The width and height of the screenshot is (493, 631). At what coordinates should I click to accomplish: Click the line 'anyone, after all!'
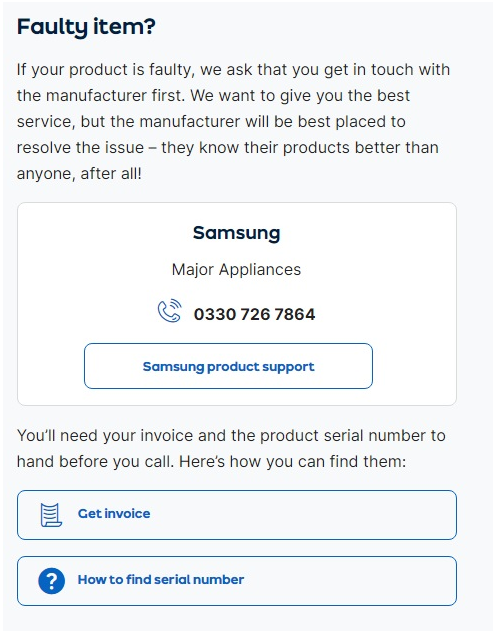click(x=79, y=174)
